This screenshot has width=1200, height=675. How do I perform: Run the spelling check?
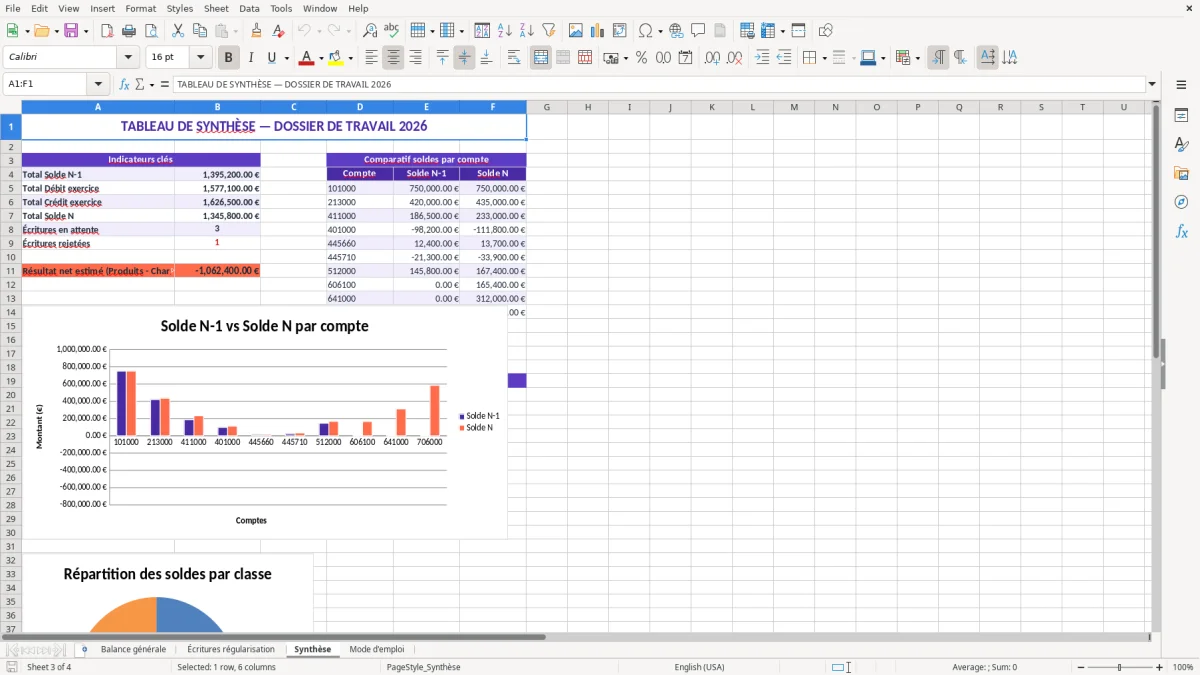click(x=392, y=31)
